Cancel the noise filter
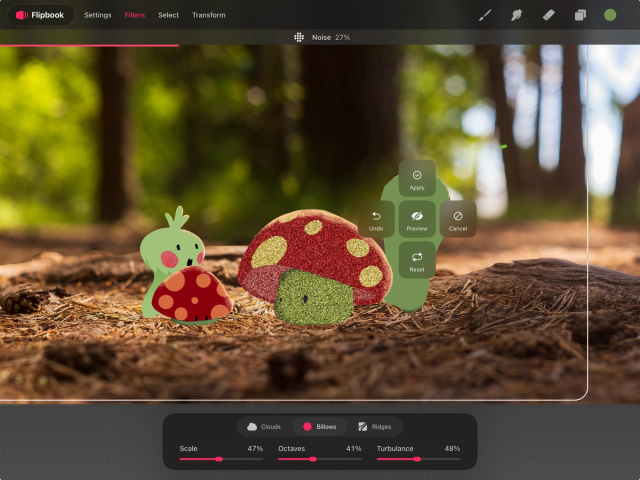Viewport: 640px width, 480px height. coord(458,220)
